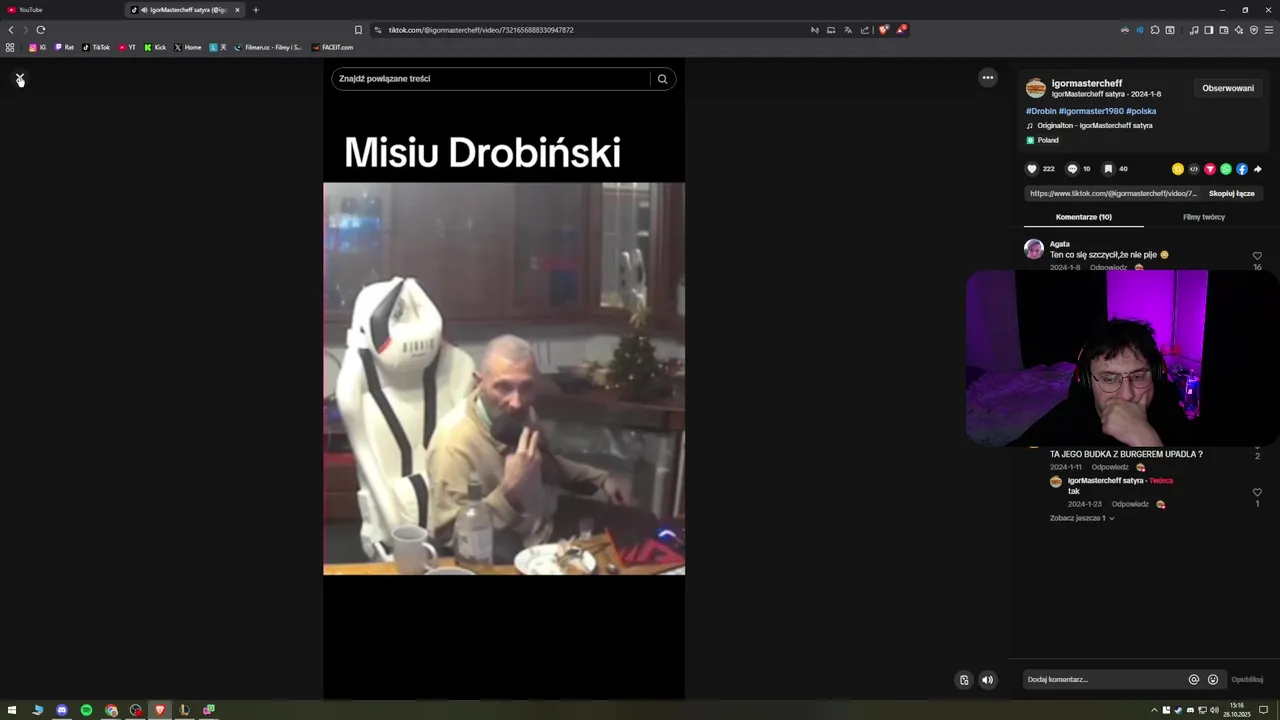Click the tiktok.com address bar URL

pyautogui.click(x=481, y=30)
